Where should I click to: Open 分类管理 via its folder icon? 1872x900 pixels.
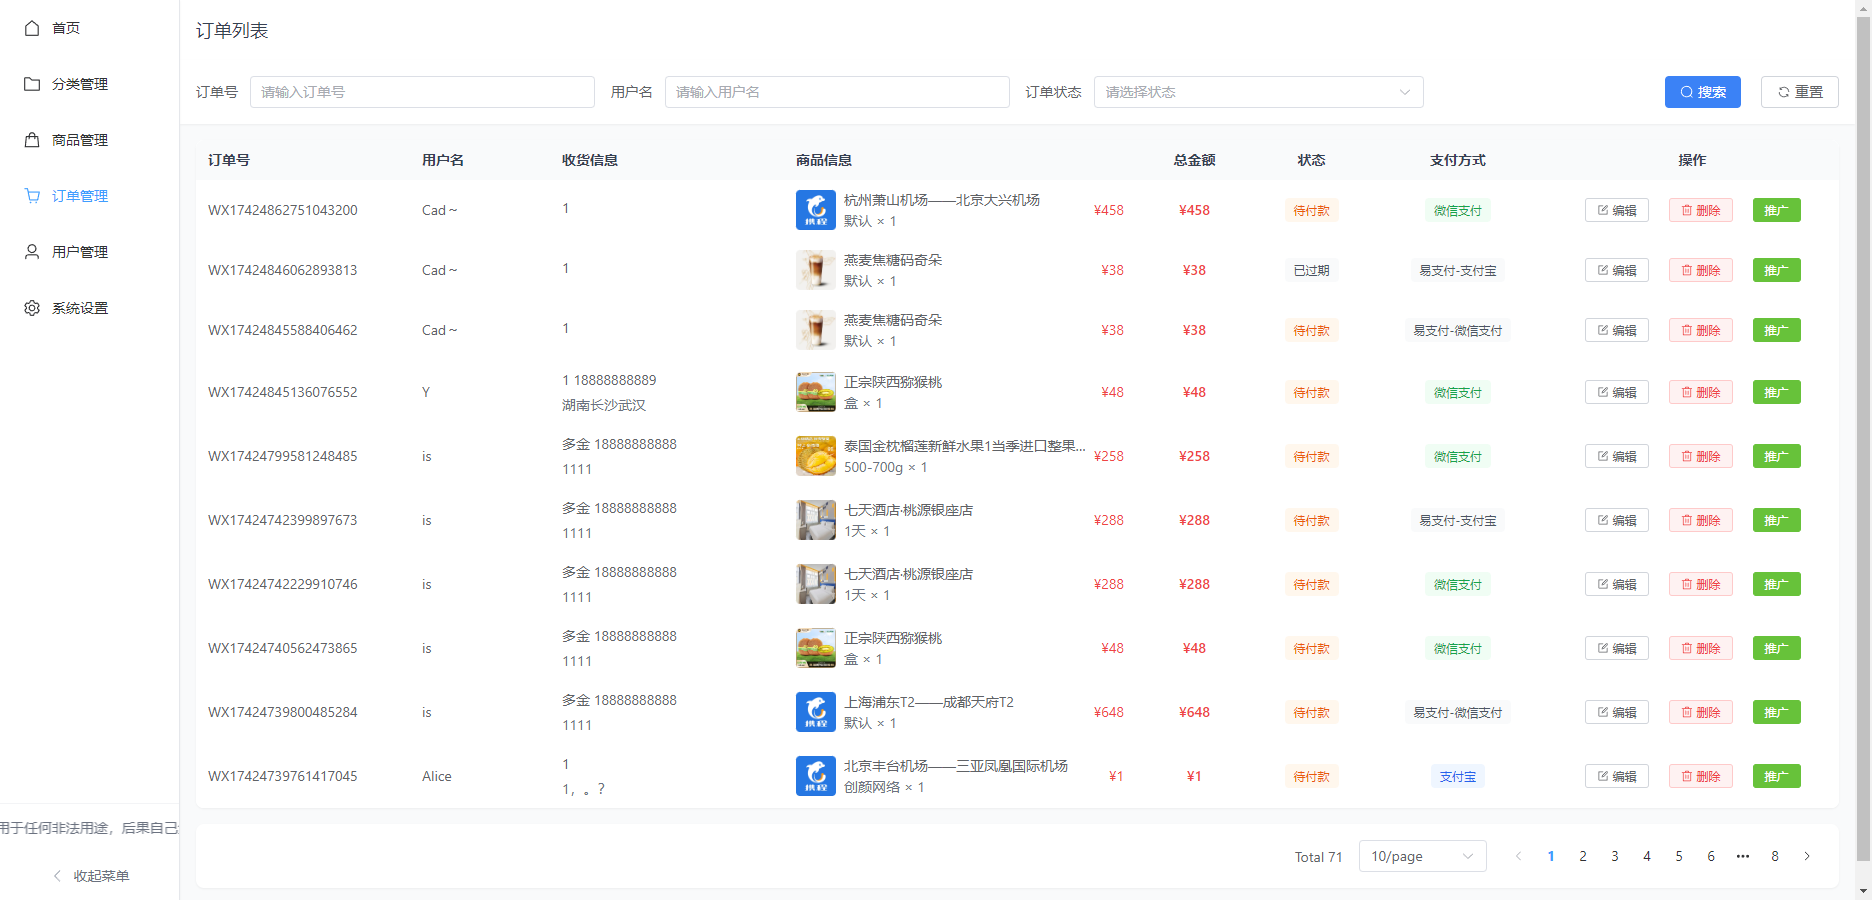[31, 84]
